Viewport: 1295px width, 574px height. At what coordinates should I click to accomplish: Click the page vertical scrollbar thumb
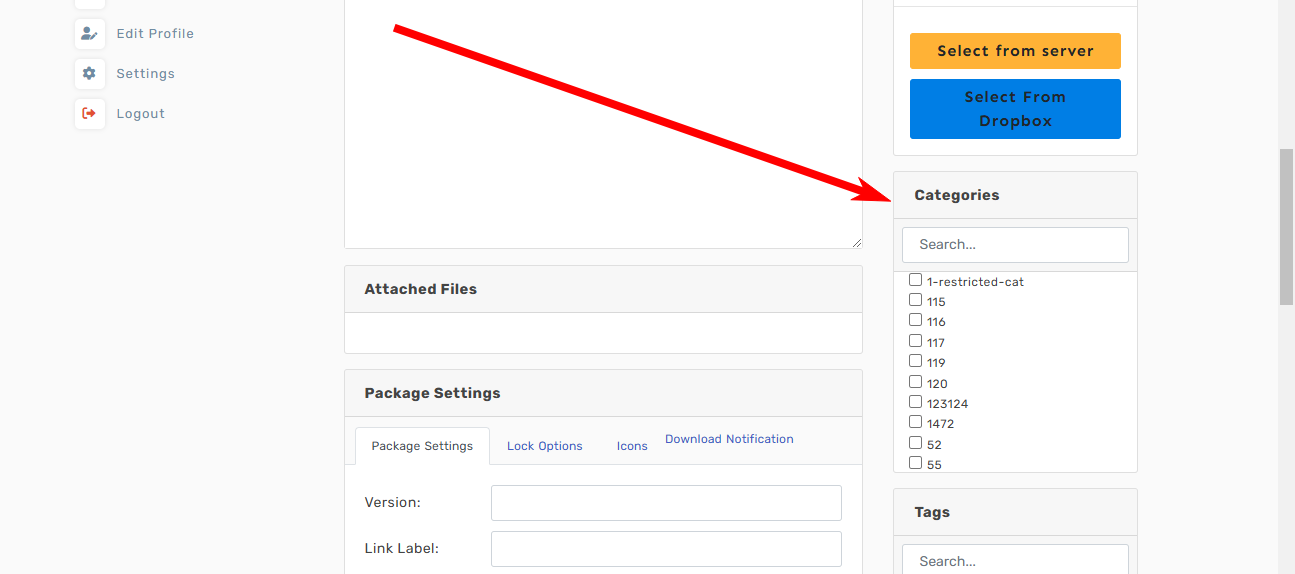(1287, 227)
